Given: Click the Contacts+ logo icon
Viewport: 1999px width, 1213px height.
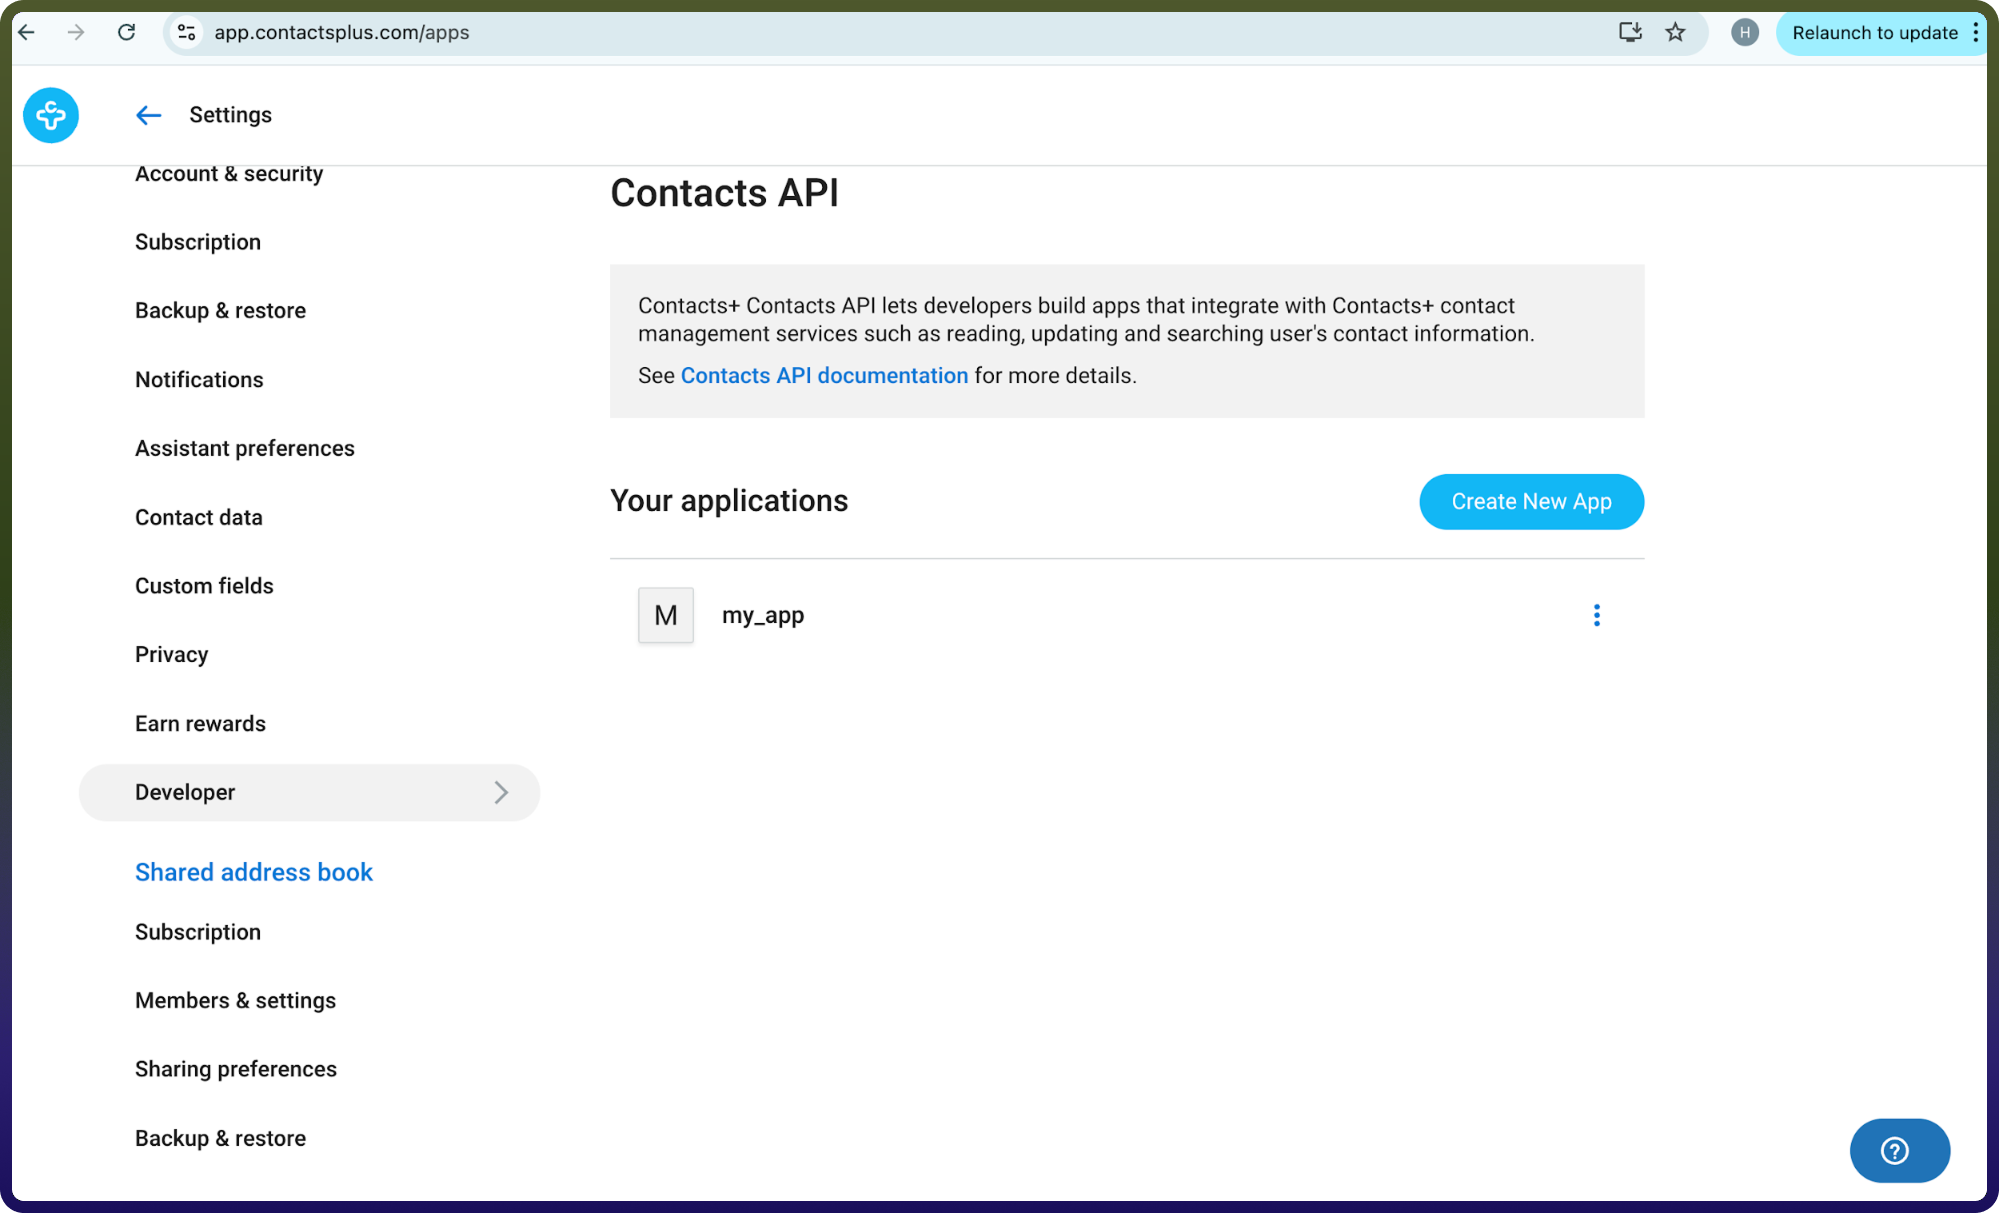Looking at the screenshot, I should (51, 115).
